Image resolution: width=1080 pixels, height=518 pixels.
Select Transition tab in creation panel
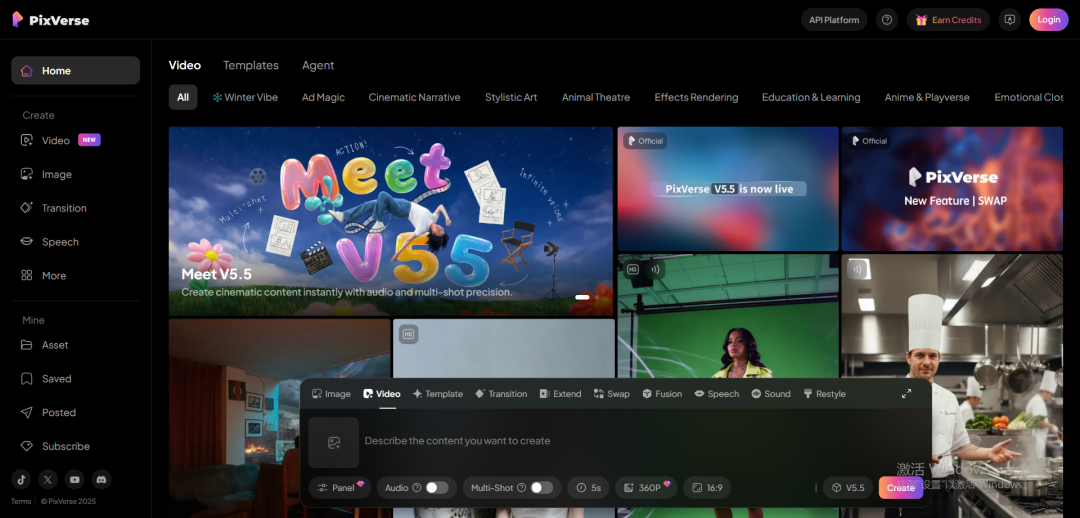pos(501,394)
